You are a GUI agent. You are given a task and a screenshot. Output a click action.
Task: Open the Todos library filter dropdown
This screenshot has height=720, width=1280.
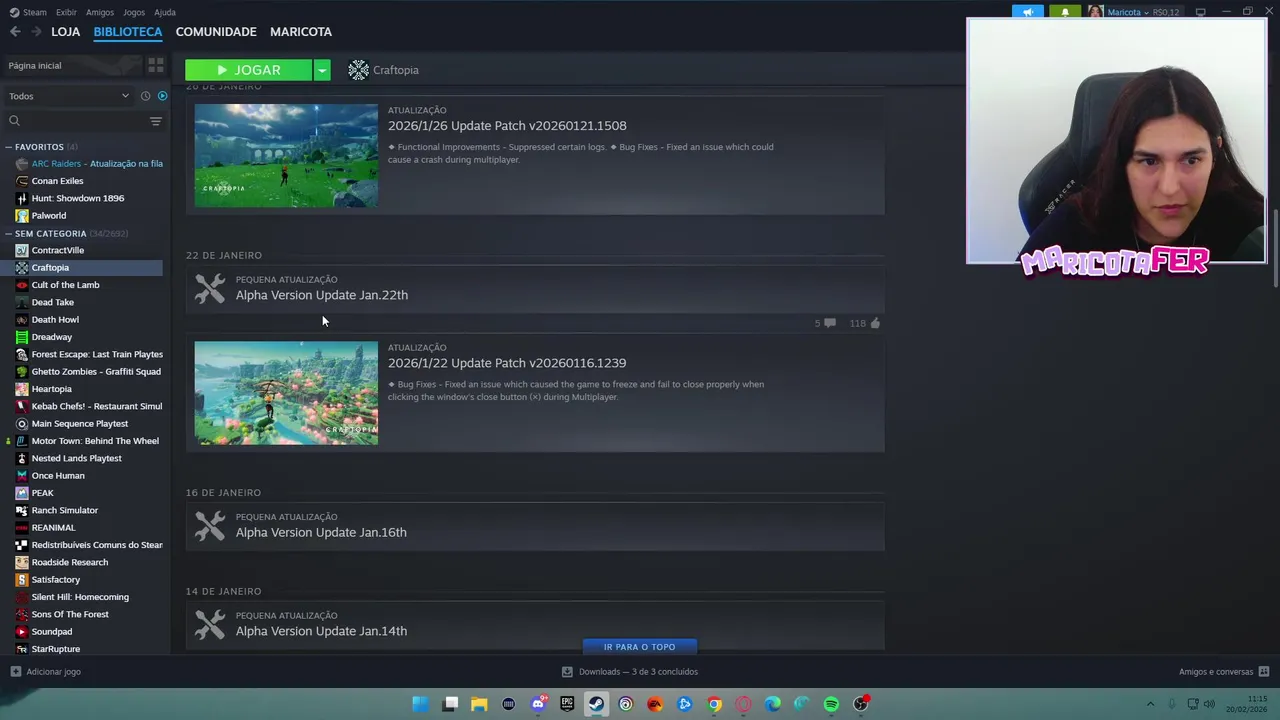[68, 96]
